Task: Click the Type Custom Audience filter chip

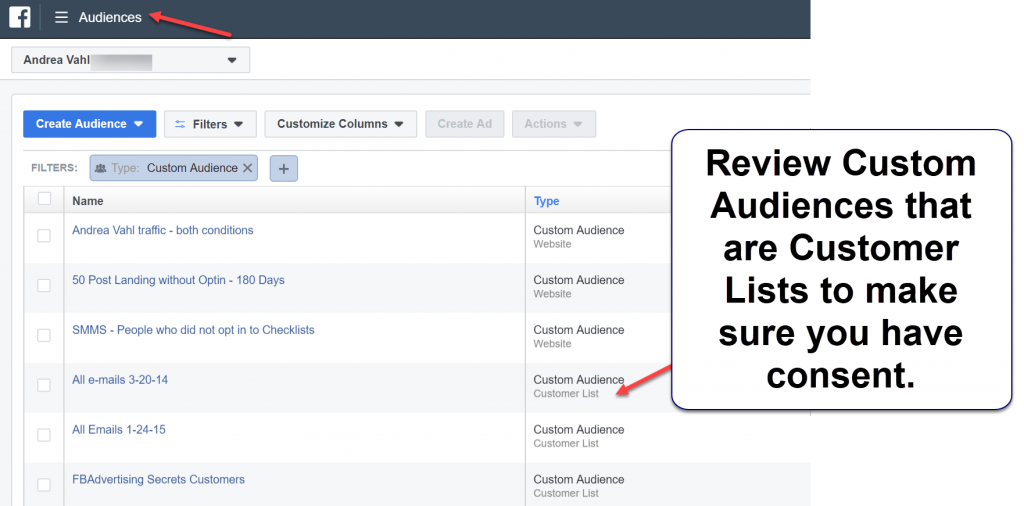Action: 174,168
